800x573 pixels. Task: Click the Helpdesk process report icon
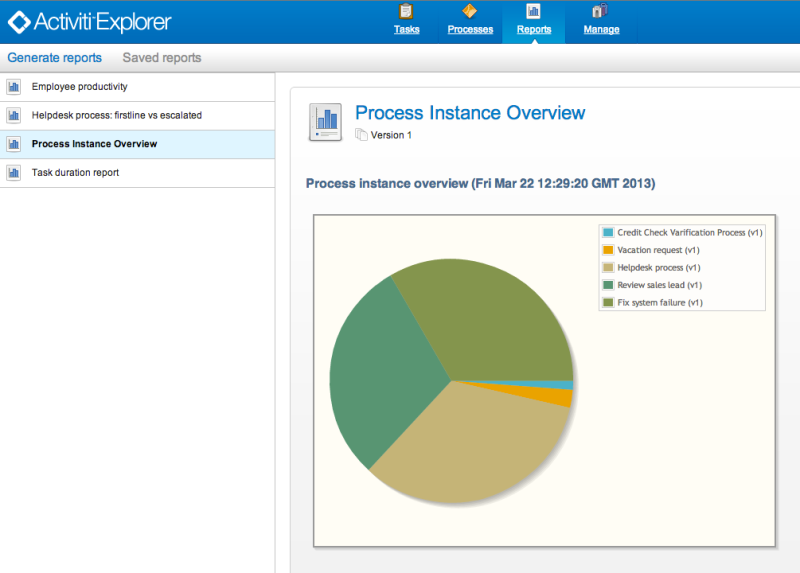[x=14, y=115]
